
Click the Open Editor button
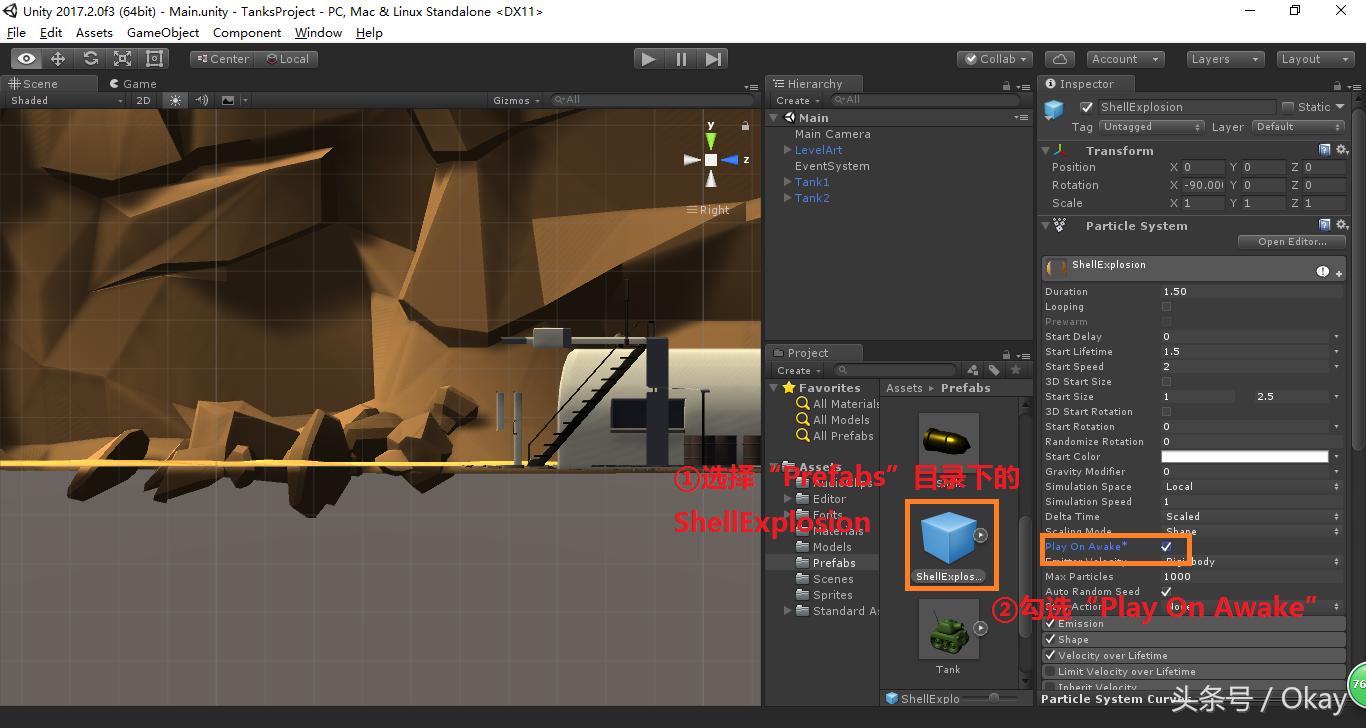[1290, 241]
